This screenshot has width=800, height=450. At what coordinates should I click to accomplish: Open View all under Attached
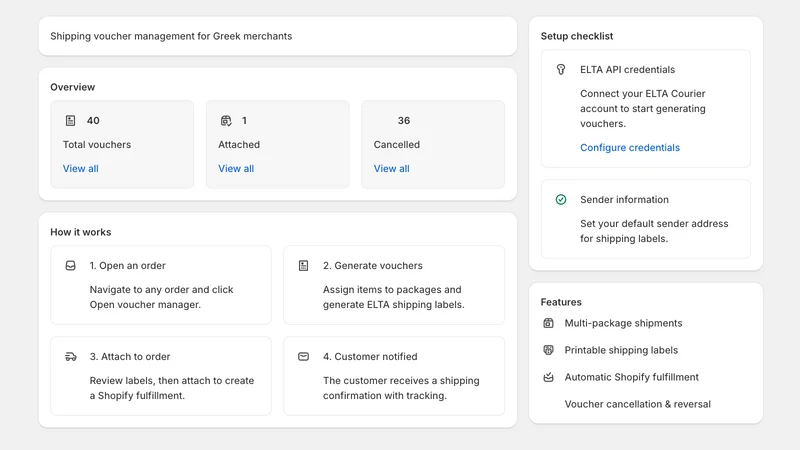click(236, 168)
